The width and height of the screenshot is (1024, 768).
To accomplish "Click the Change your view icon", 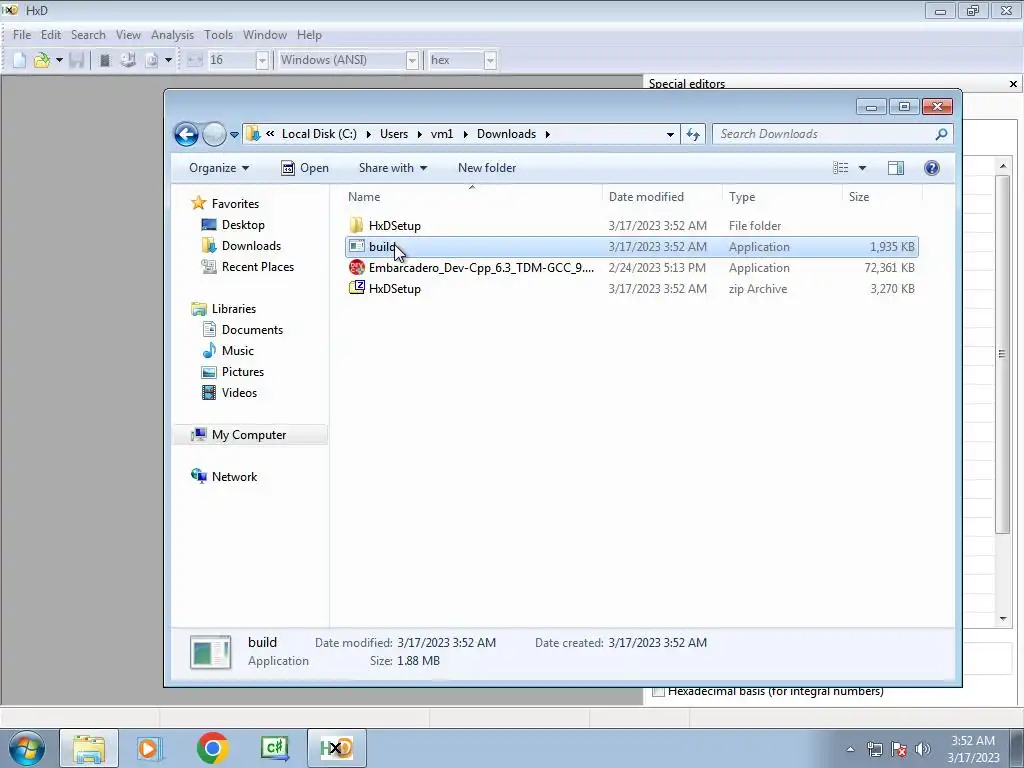I will (x=840, y=168).
